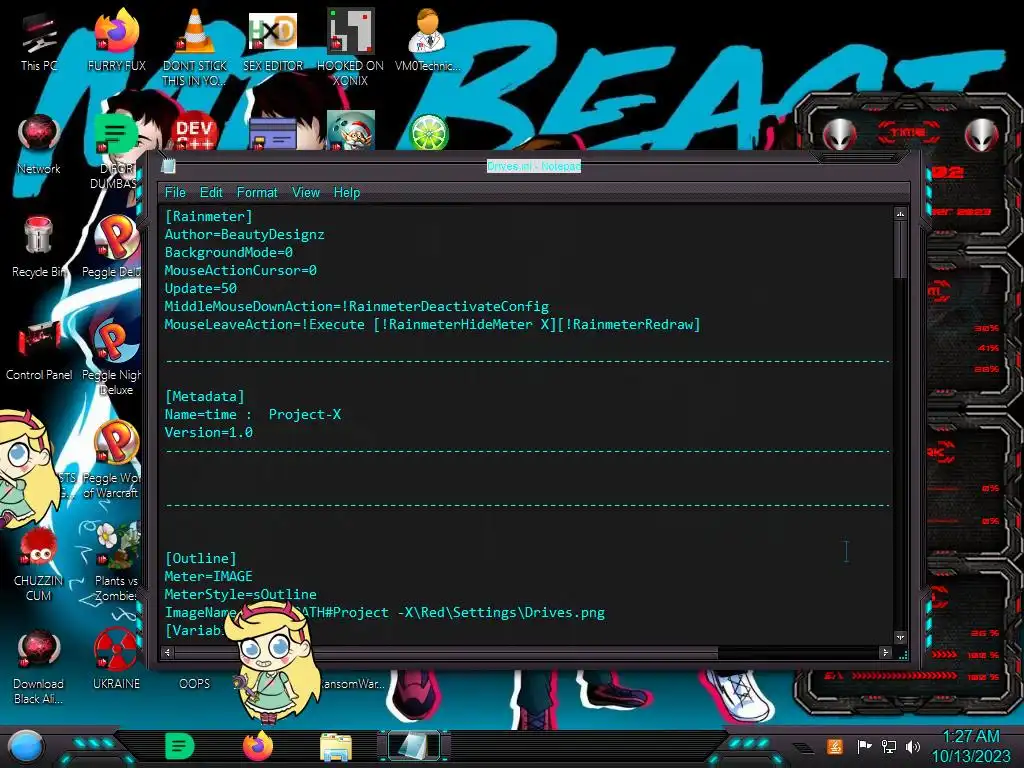Select the green lime desktop icon
This screenshot has height=768, width=1024.
point(428,133)
